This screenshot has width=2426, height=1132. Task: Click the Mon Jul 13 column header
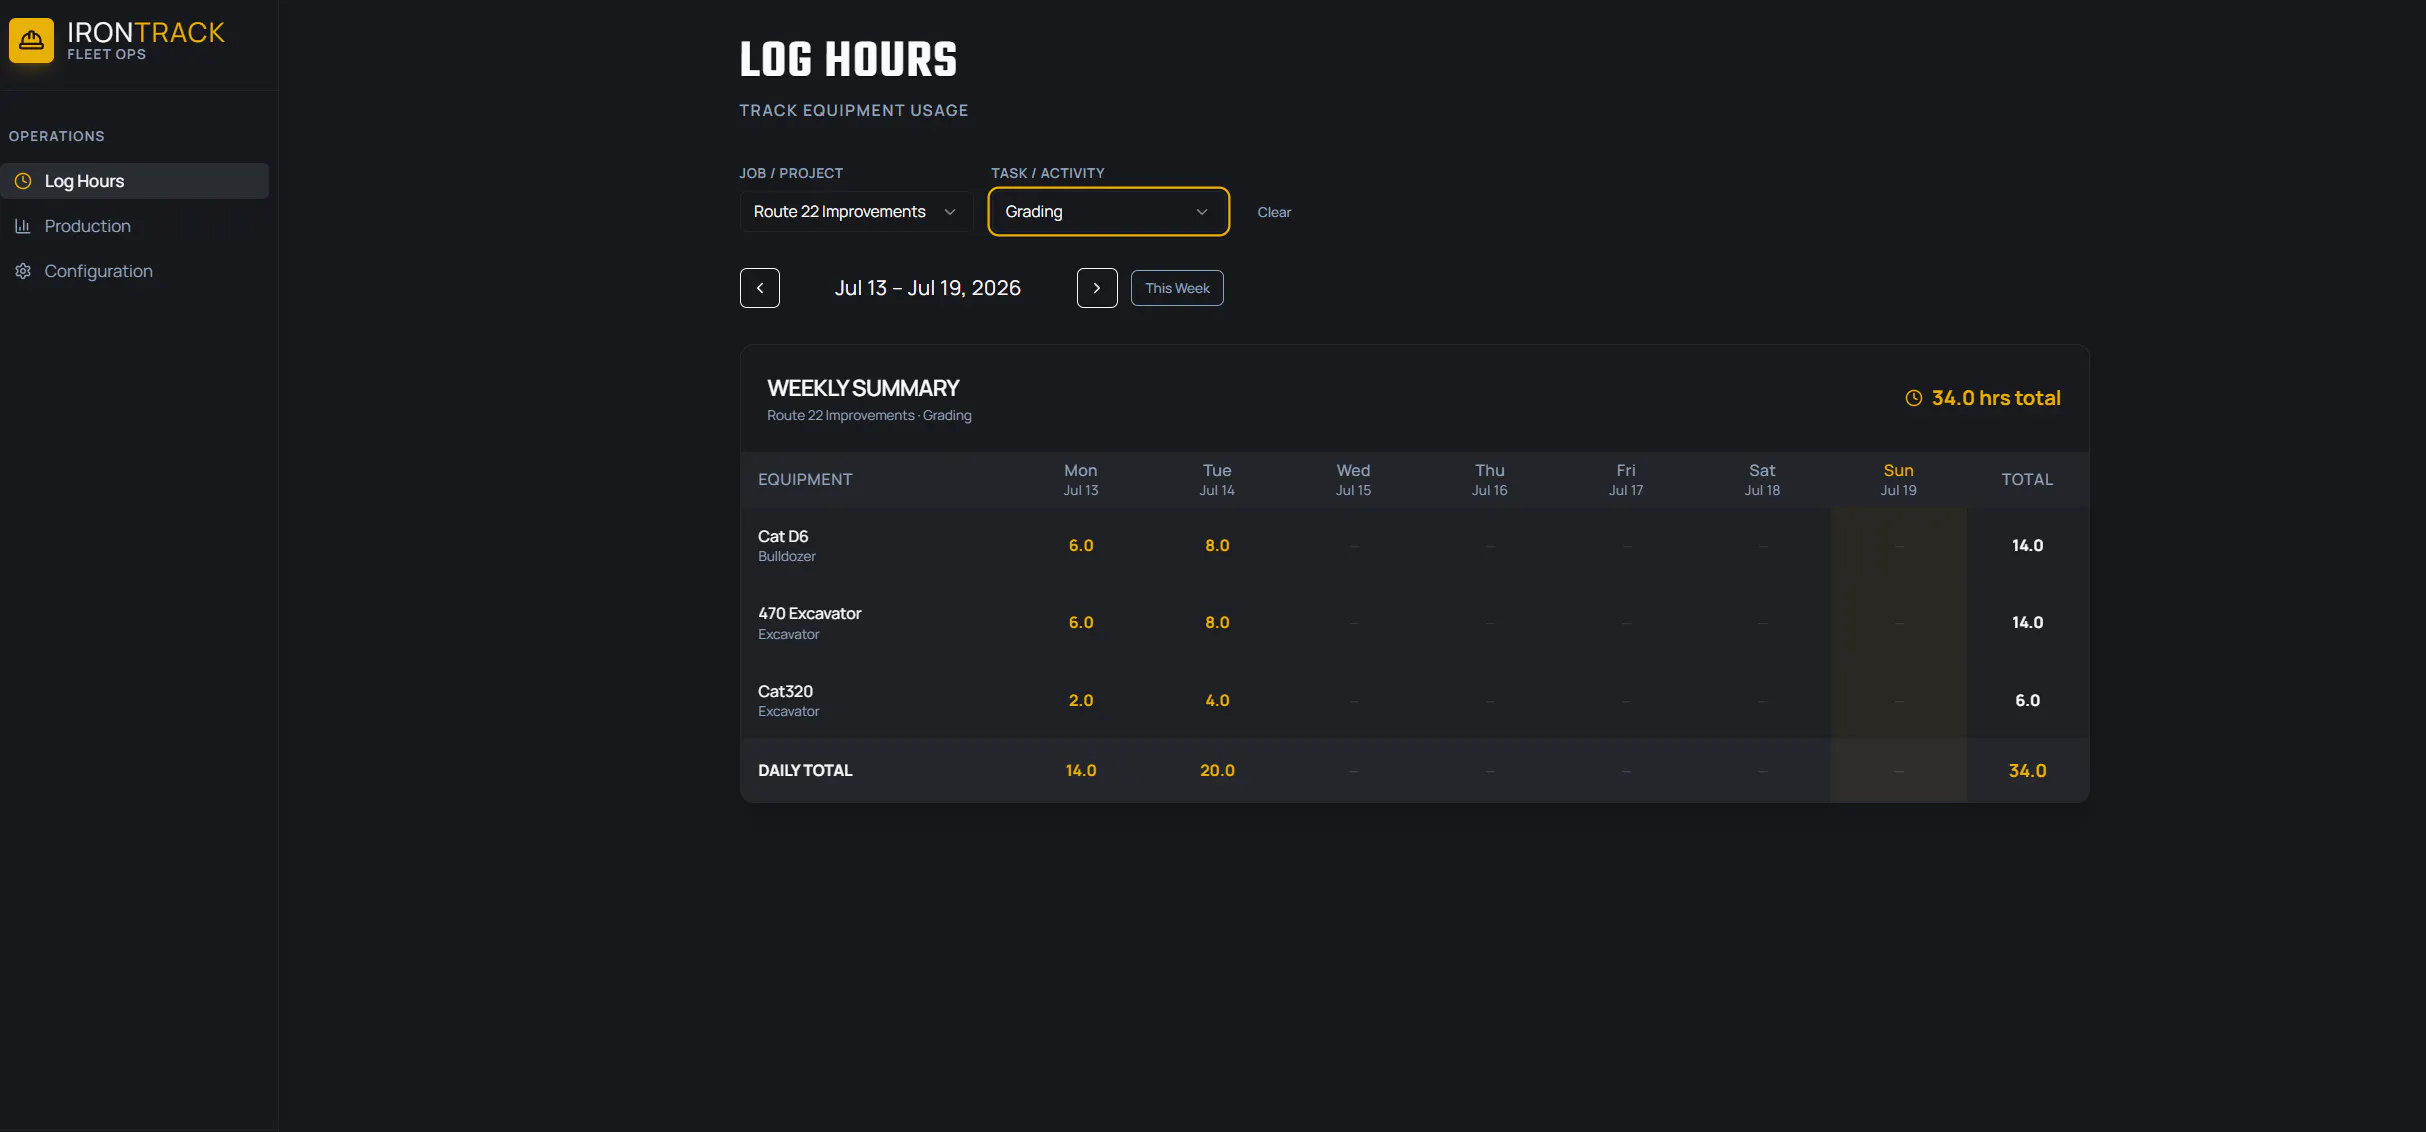click(1081, 479)
